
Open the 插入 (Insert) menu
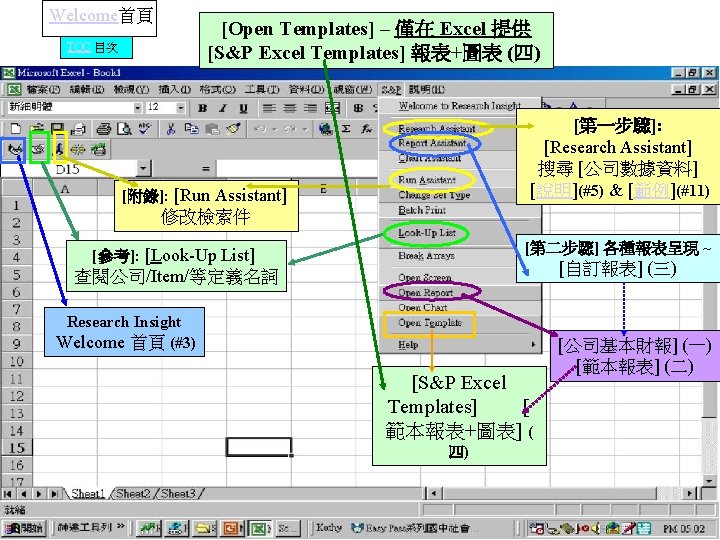coord(174,89)
